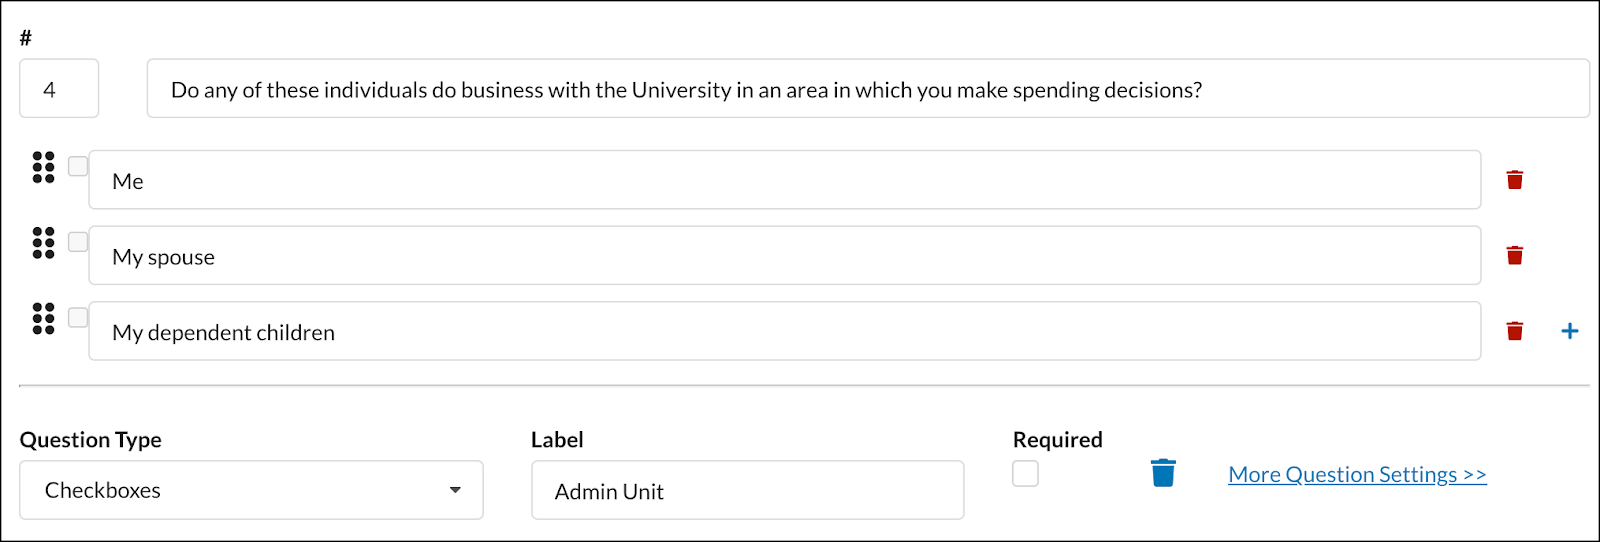The width and height of the screenshot is (1600, 542).
Task: Edit the "My dependent children" option text
Action: click(784, 331)
